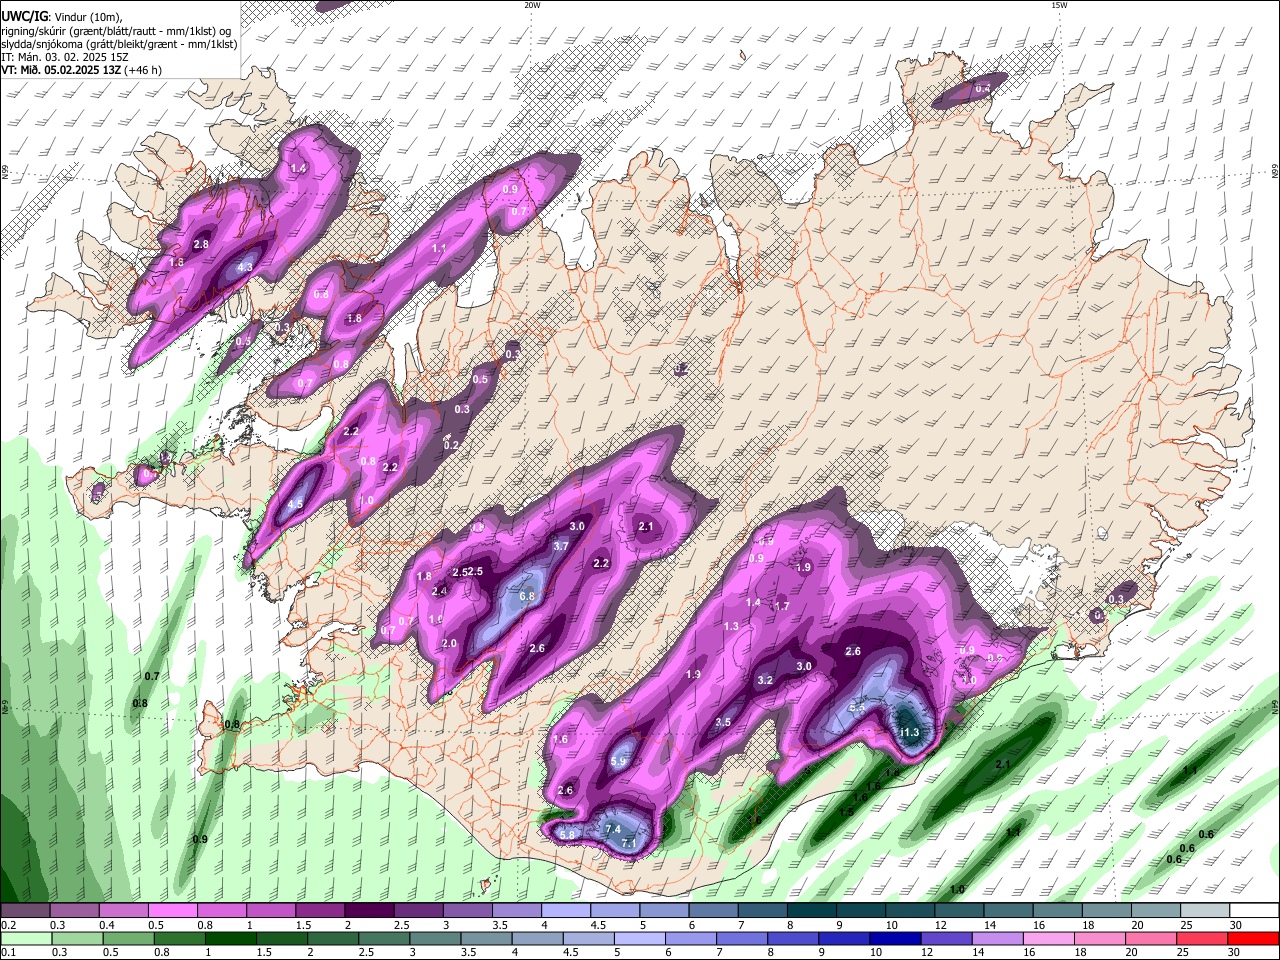This screenshot has width=1280, height=960.
Task: Click the 7.1 value near the south coast
Action: tap(629, 843)
